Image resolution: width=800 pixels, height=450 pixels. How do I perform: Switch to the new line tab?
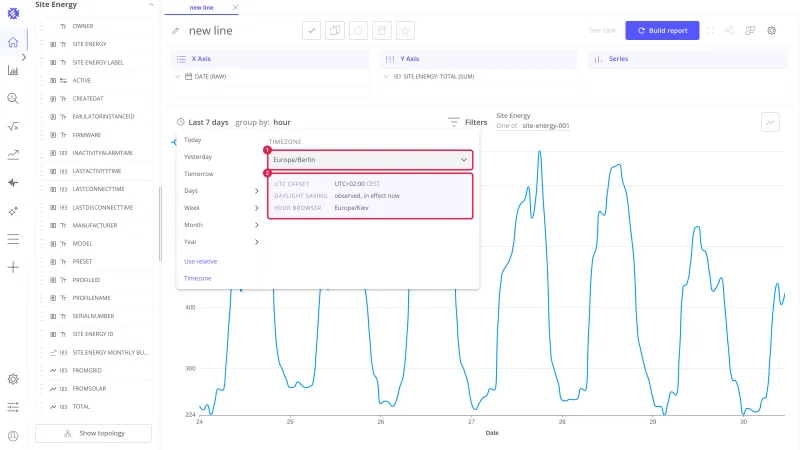tap(202, 8)
